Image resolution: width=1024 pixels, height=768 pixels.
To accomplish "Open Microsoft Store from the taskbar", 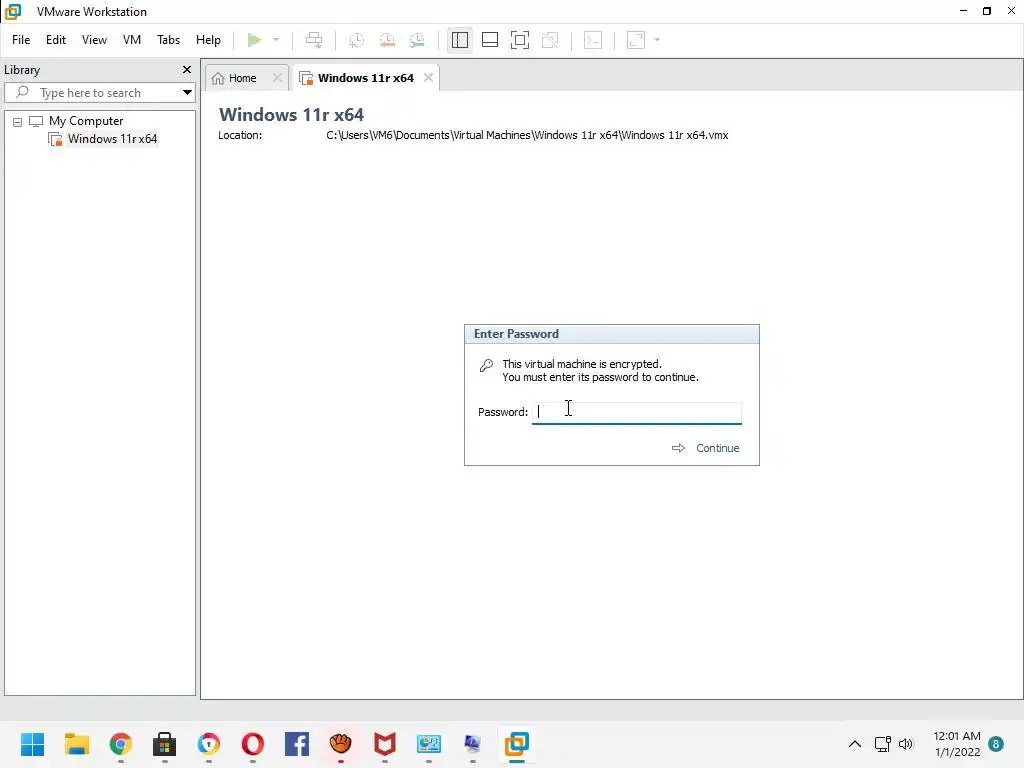I will point(165,744).
